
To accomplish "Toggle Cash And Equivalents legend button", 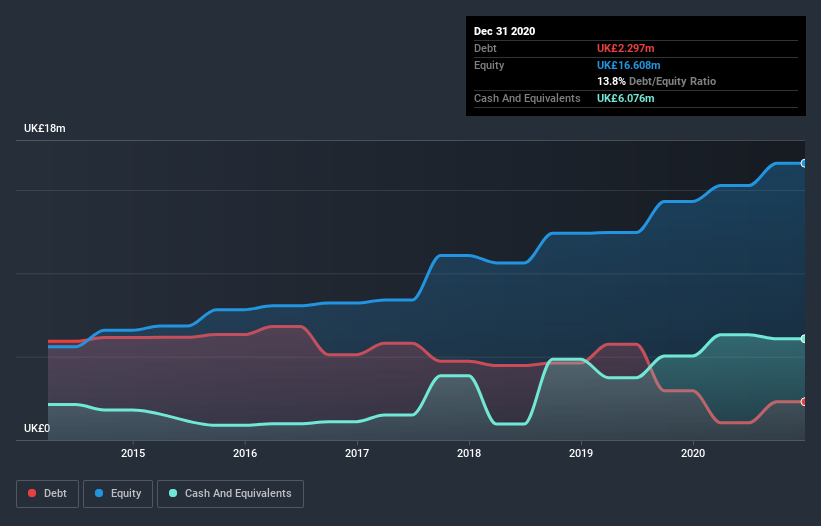I will tap(230, 494).
